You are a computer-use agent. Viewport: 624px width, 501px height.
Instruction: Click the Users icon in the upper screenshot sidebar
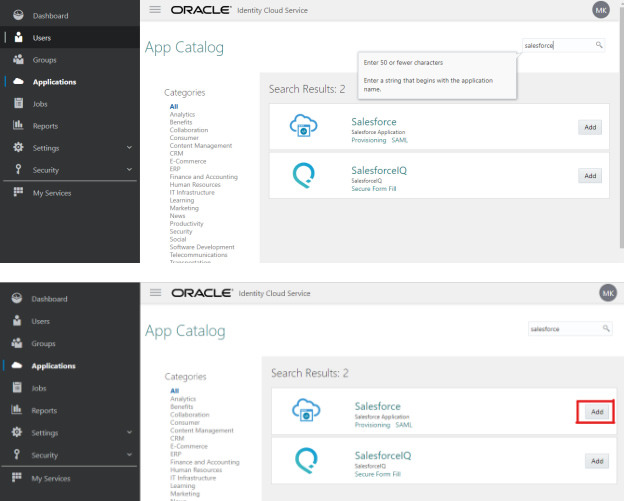coord(18,38)
